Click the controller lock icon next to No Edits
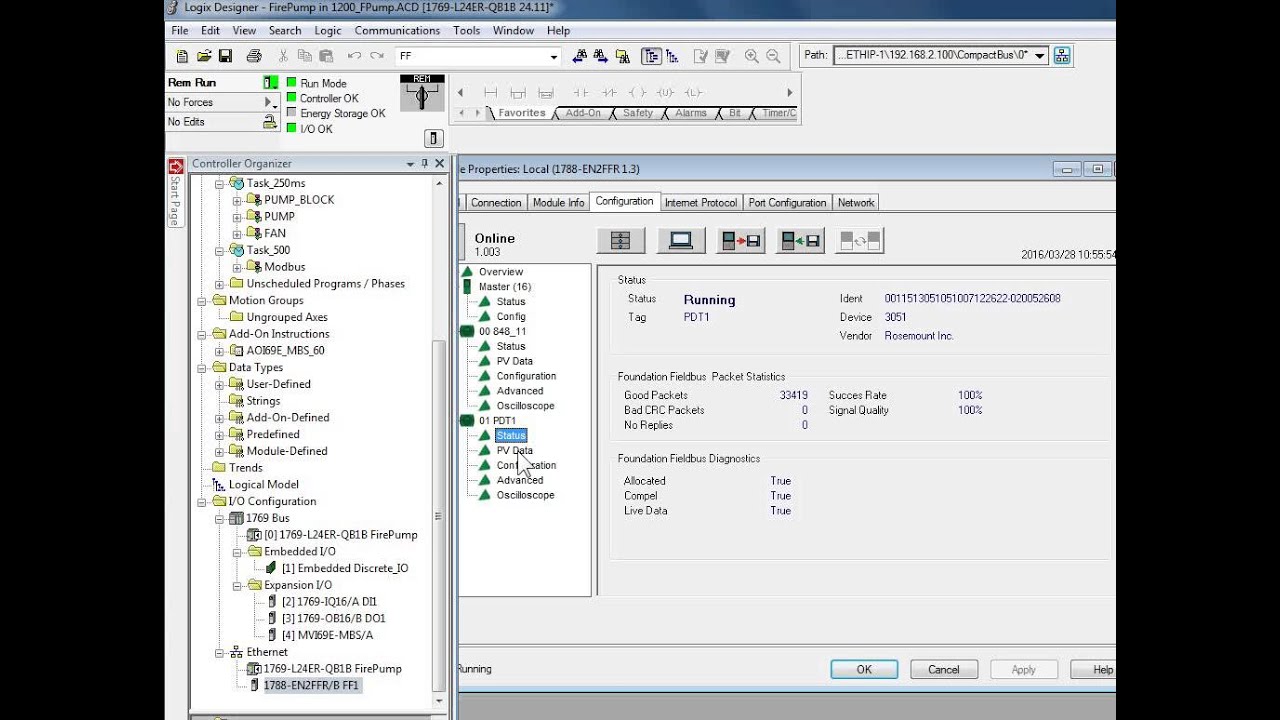Viewport: 1280px width, 720px height. pyautogui.click(x=270, y=122)
